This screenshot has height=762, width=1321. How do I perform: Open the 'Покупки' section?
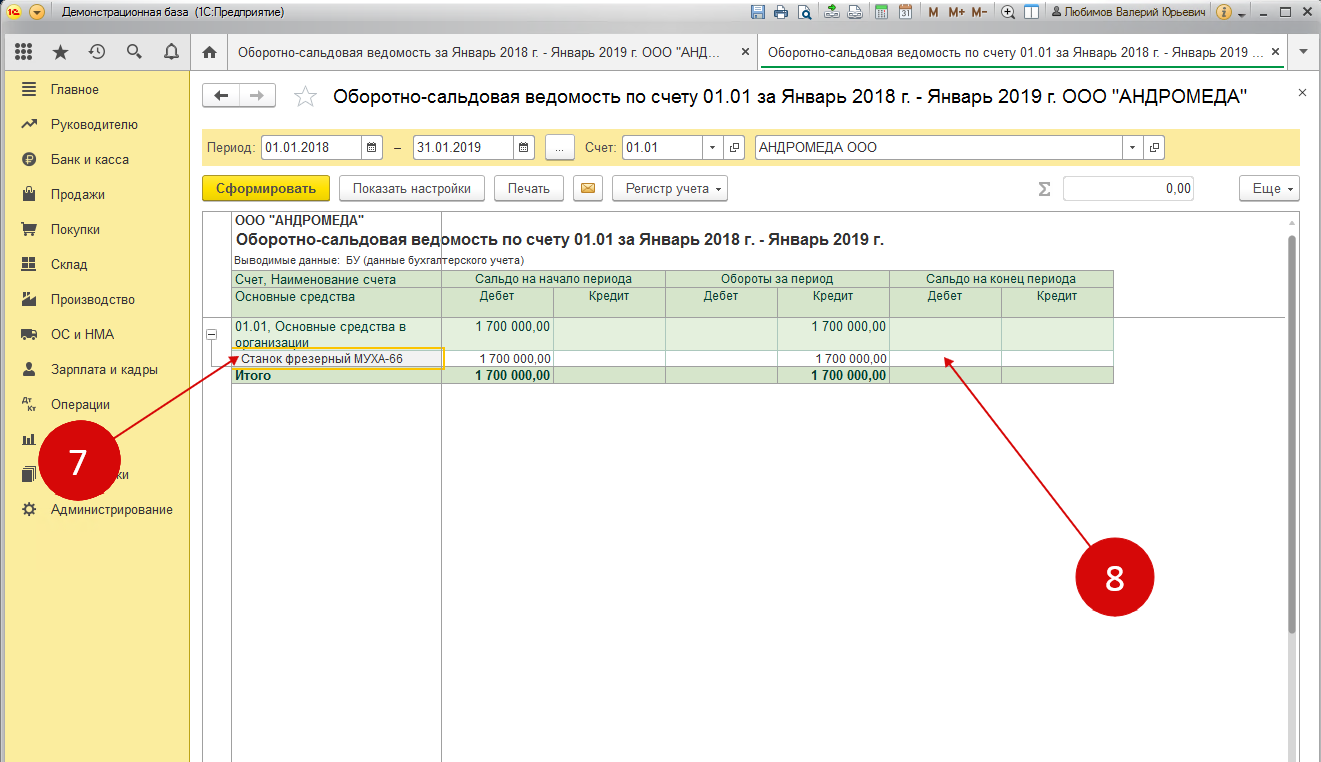[76, 229]
